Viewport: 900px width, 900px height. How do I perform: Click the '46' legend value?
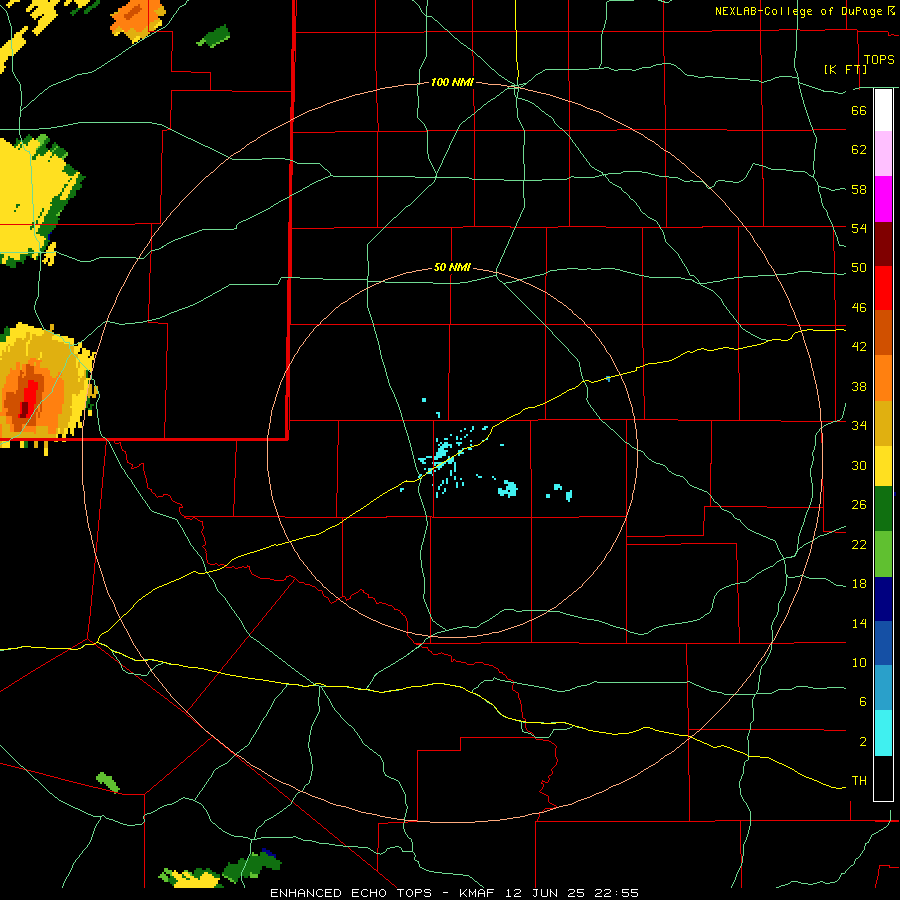(859, 308)
